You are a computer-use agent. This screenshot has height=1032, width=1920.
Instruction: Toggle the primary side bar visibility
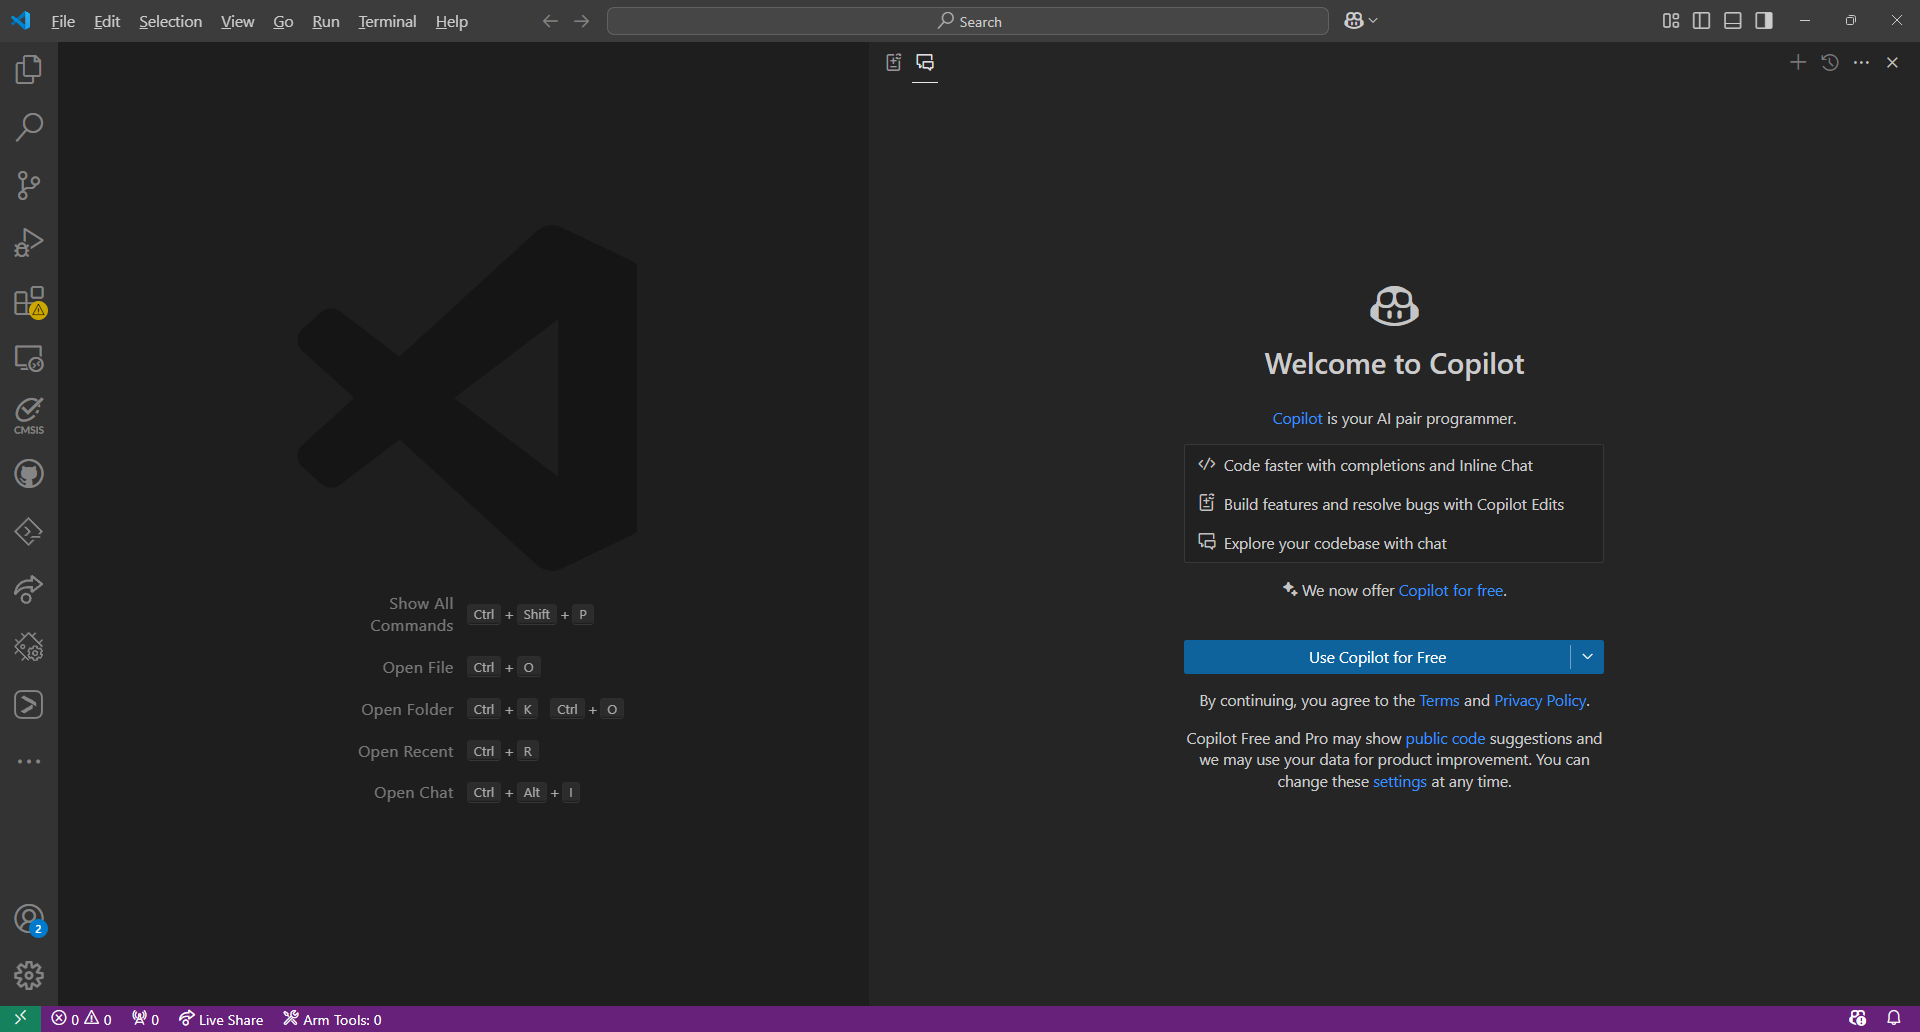click(x=1701, y=21)
